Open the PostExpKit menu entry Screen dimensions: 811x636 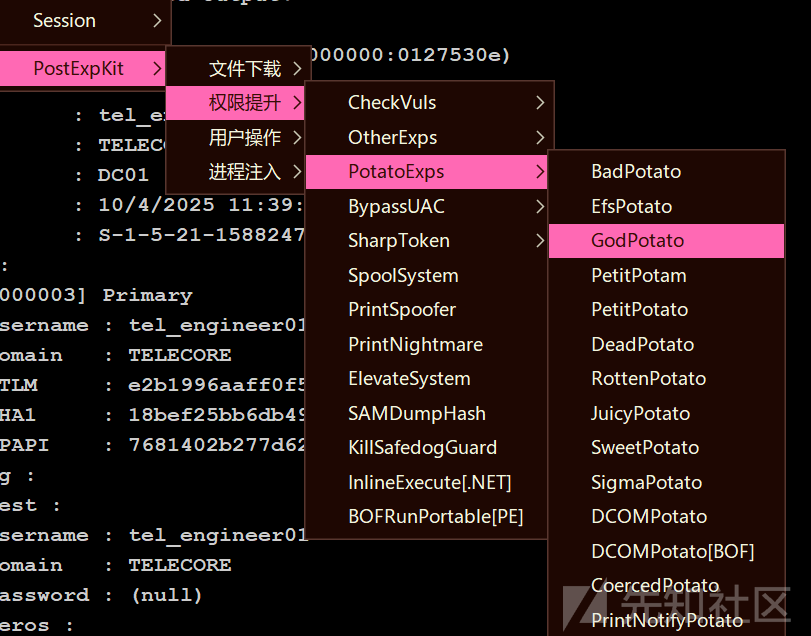(82, 68)
